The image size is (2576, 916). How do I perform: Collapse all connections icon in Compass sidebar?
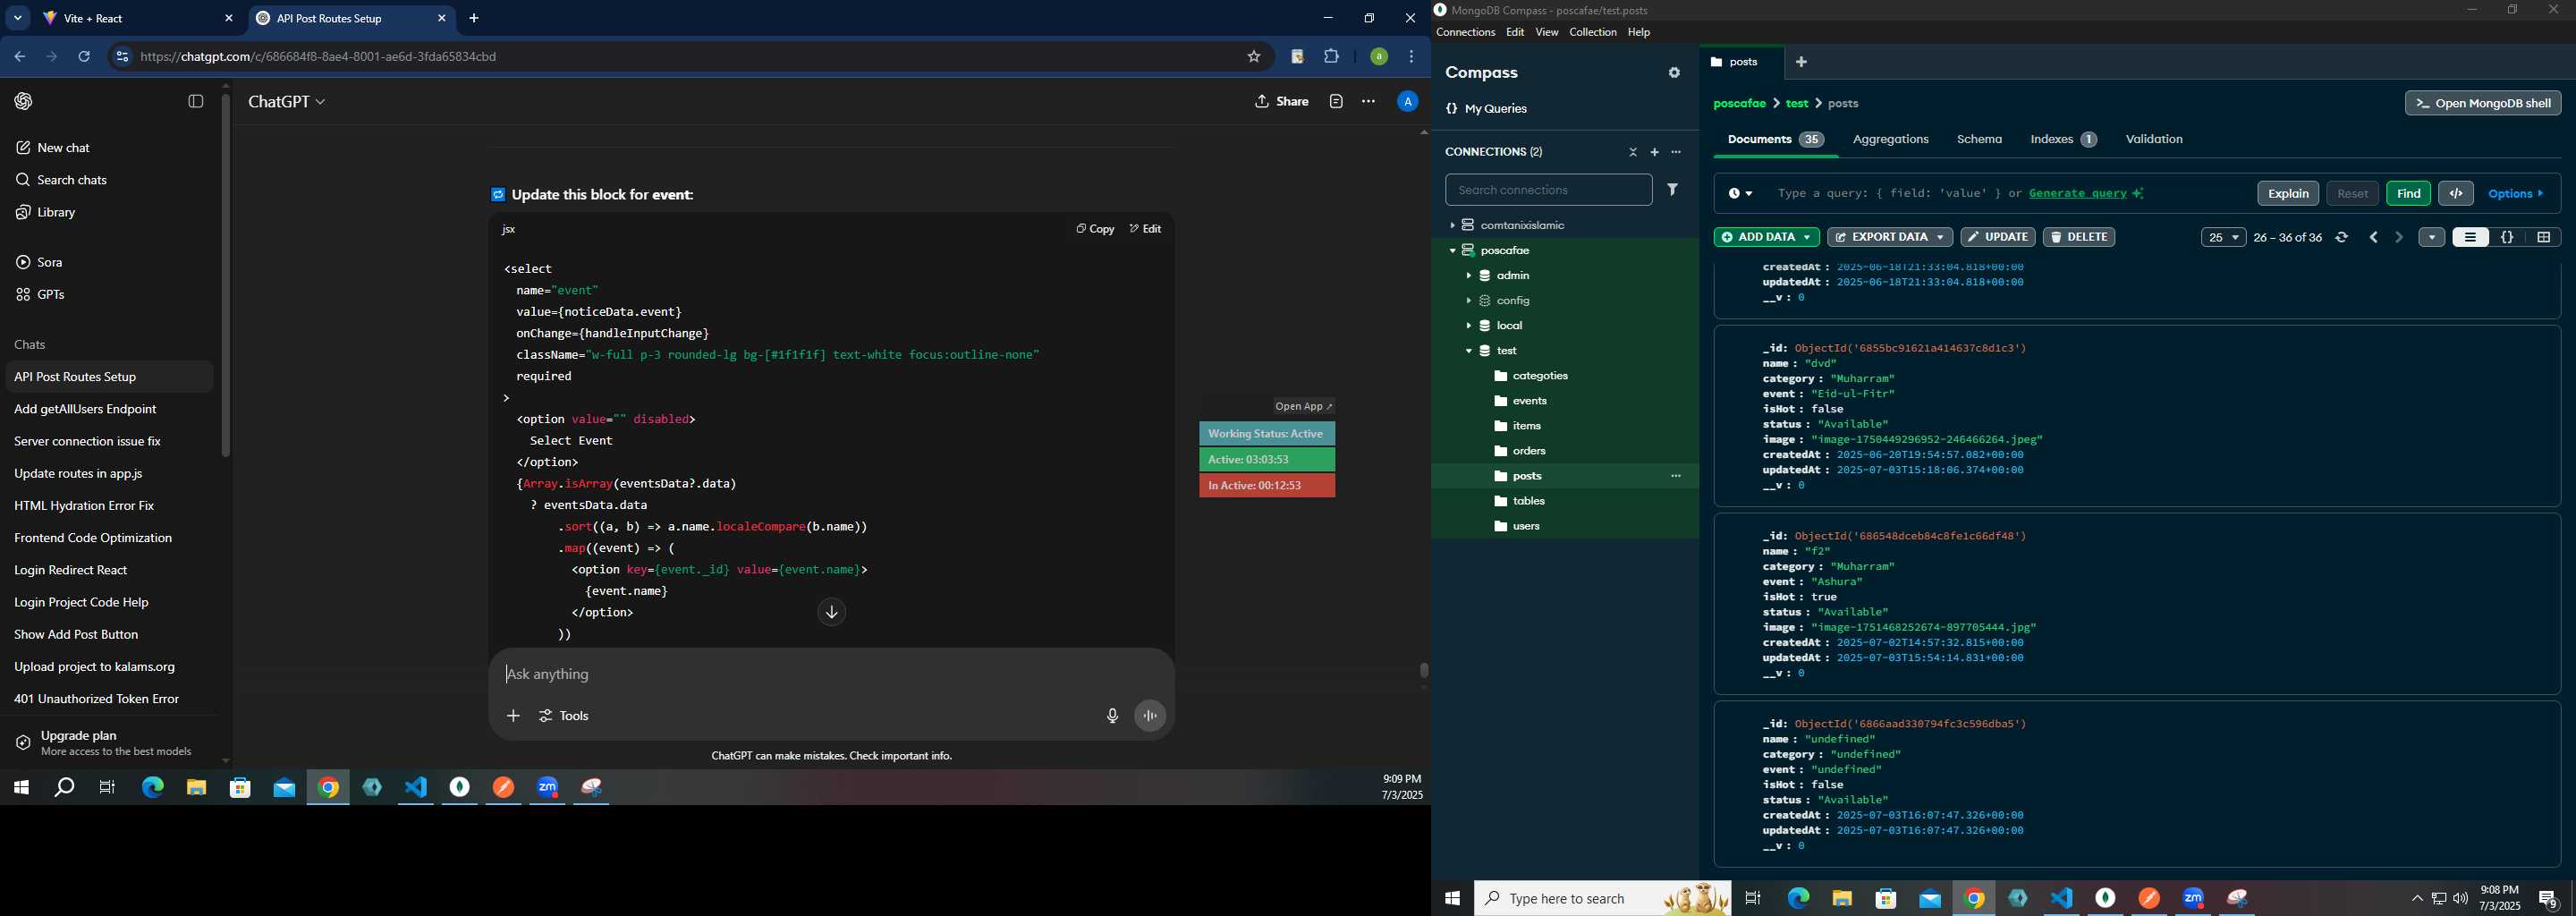(1633, 152)
